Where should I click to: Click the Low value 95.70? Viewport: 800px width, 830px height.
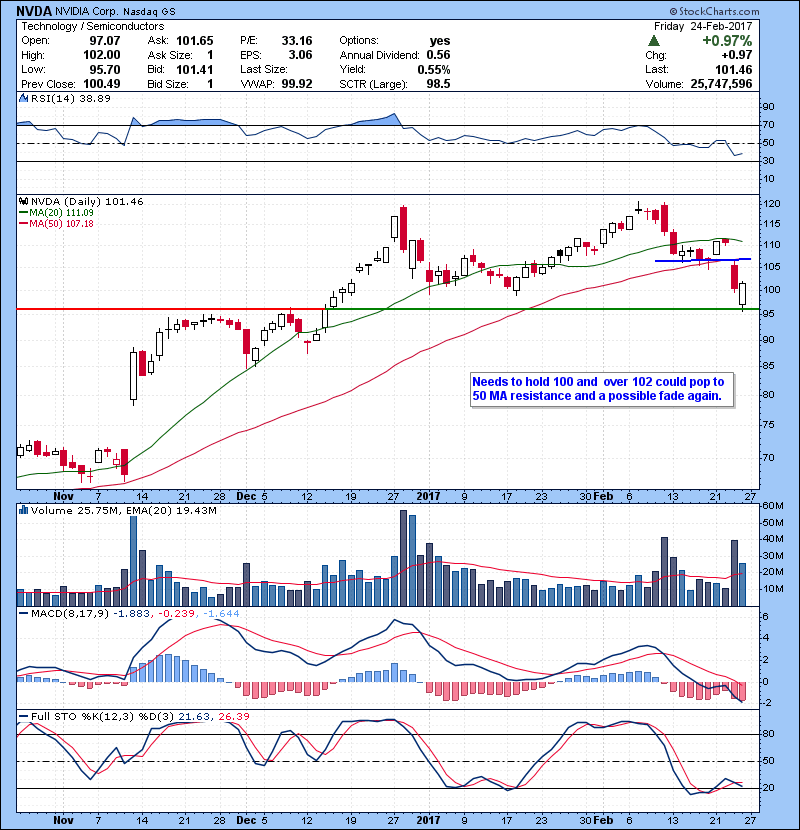coord(105,69)
